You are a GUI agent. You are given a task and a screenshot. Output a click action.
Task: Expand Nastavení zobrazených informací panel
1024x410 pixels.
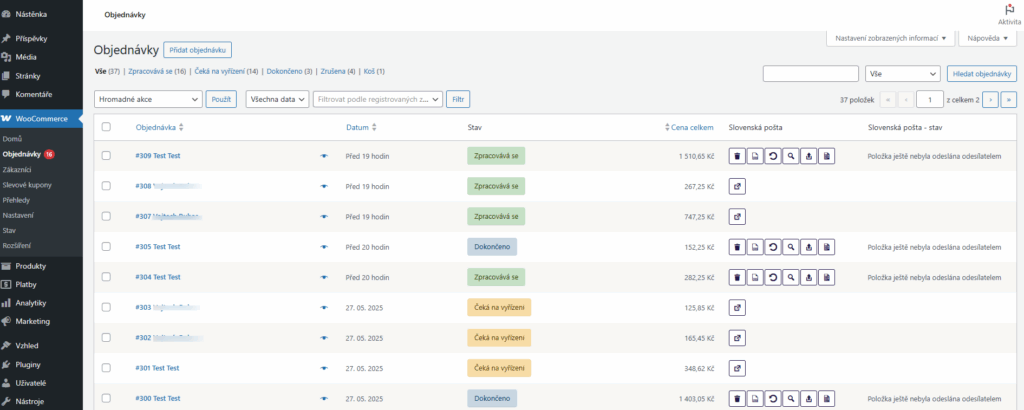891,39
